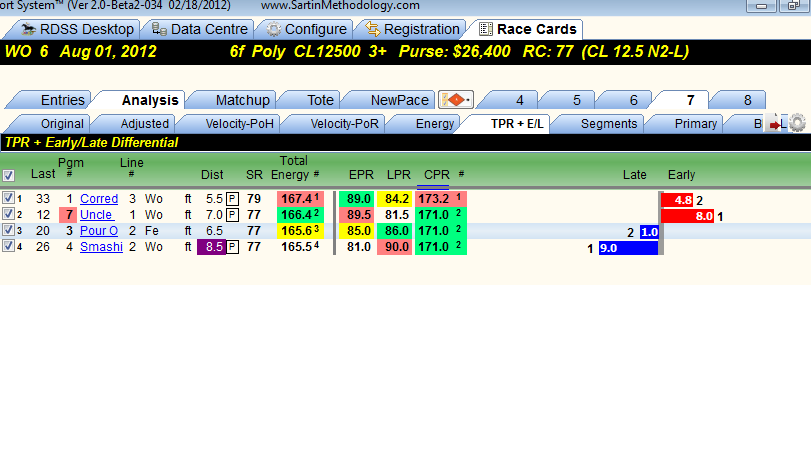Switch to race 8 tab
The width and height of the screenshot is (811, 460).
[x=740, y=100]
